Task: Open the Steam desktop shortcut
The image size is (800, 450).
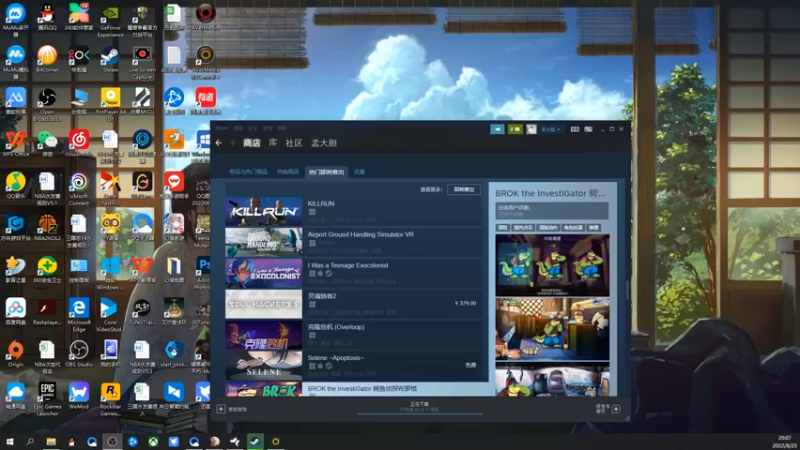Action: click(x=110, y=60)
